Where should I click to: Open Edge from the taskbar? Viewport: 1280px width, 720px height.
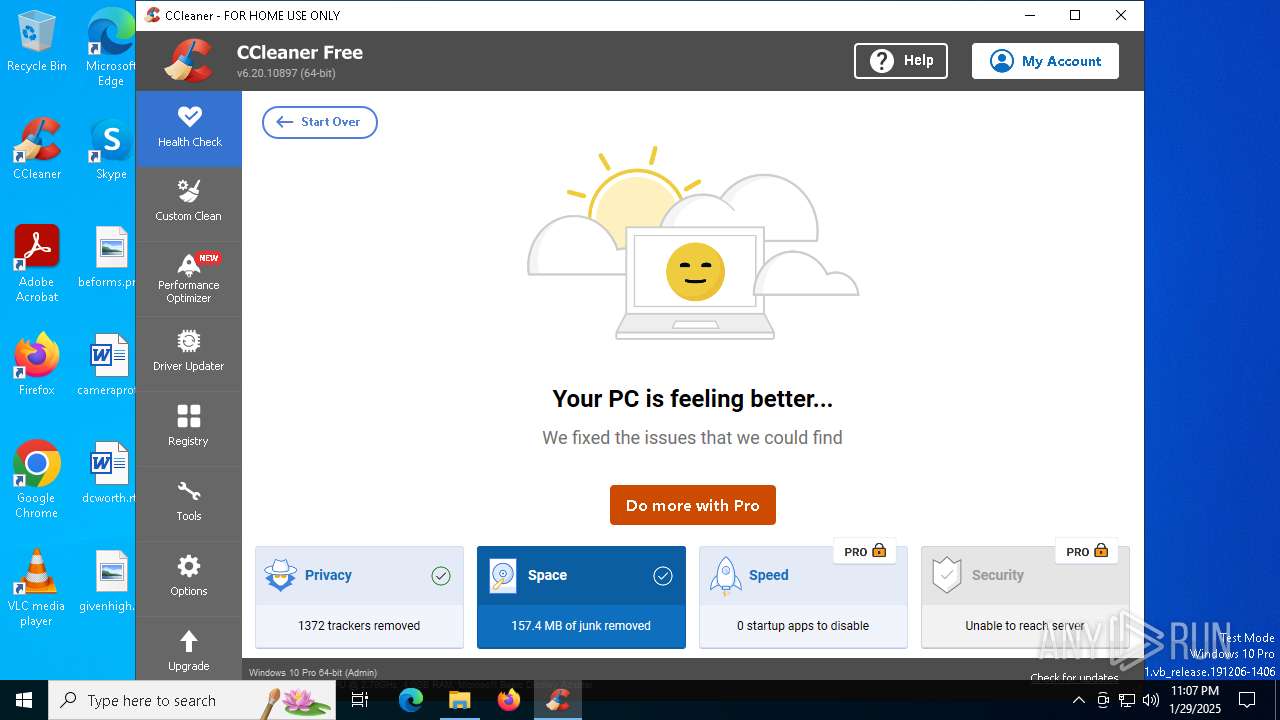pyautogui.click(x=411, y=700)
